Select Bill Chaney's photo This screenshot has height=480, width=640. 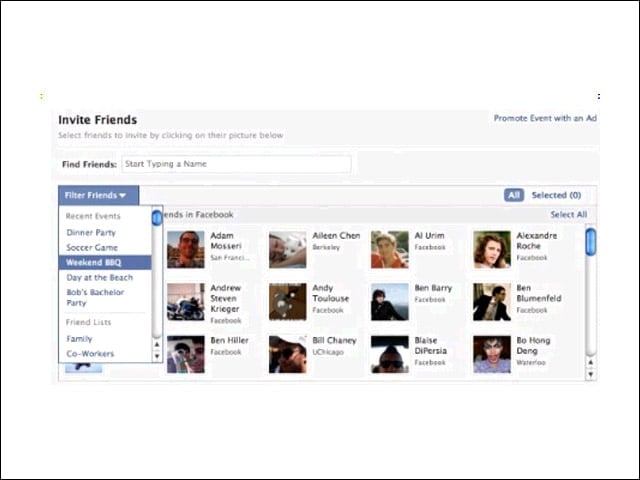point(288,354)
